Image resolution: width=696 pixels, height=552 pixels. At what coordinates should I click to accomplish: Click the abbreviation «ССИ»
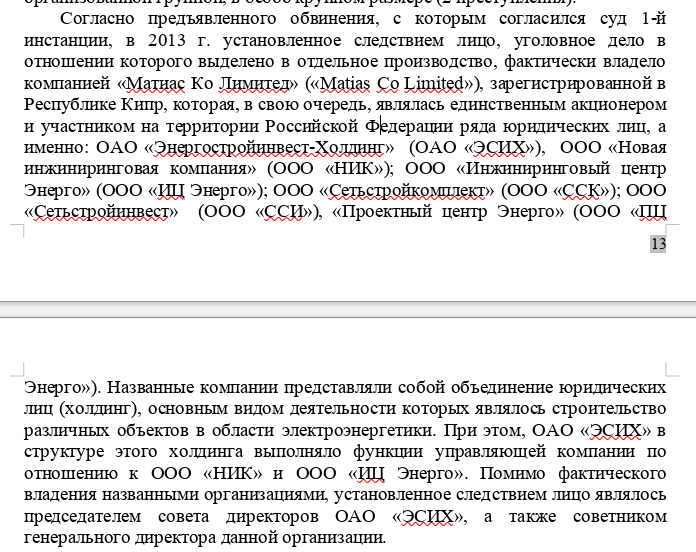point(283,212)
